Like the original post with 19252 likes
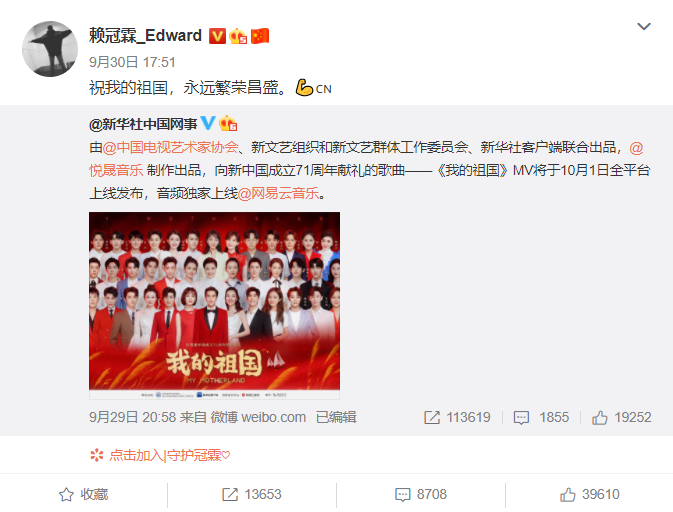Viewport: 673px width, 512px height. (621, 417)
